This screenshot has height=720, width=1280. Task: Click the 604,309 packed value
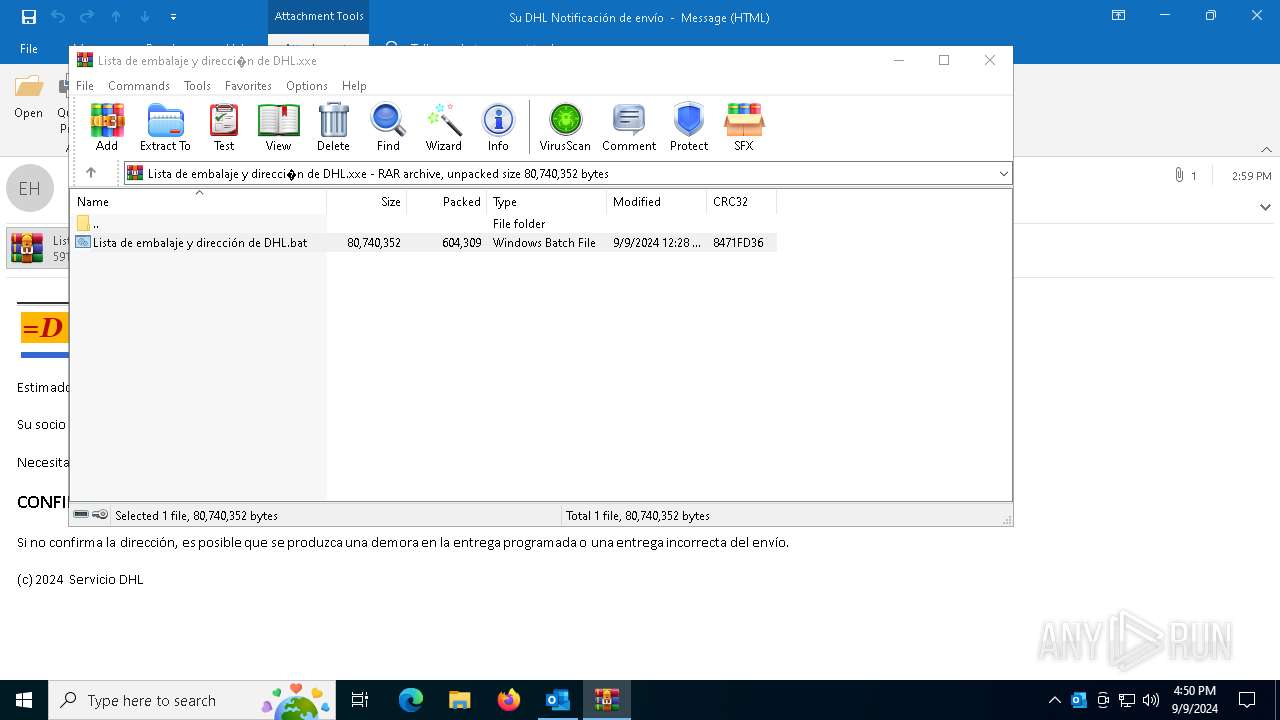pos(462,243)
